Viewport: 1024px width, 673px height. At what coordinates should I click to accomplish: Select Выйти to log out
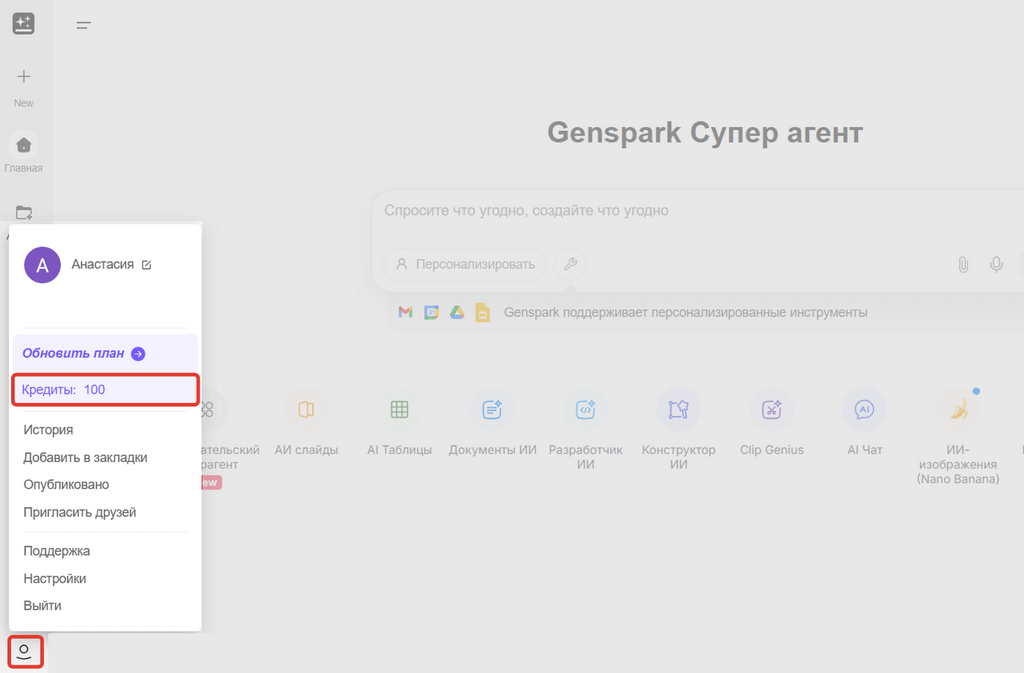[x=42, y=606]
